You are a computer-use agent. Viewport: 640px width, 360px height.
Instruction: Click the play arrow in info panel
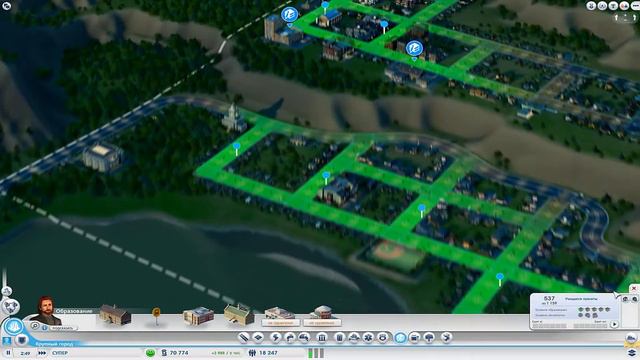[x=614, y=324]
